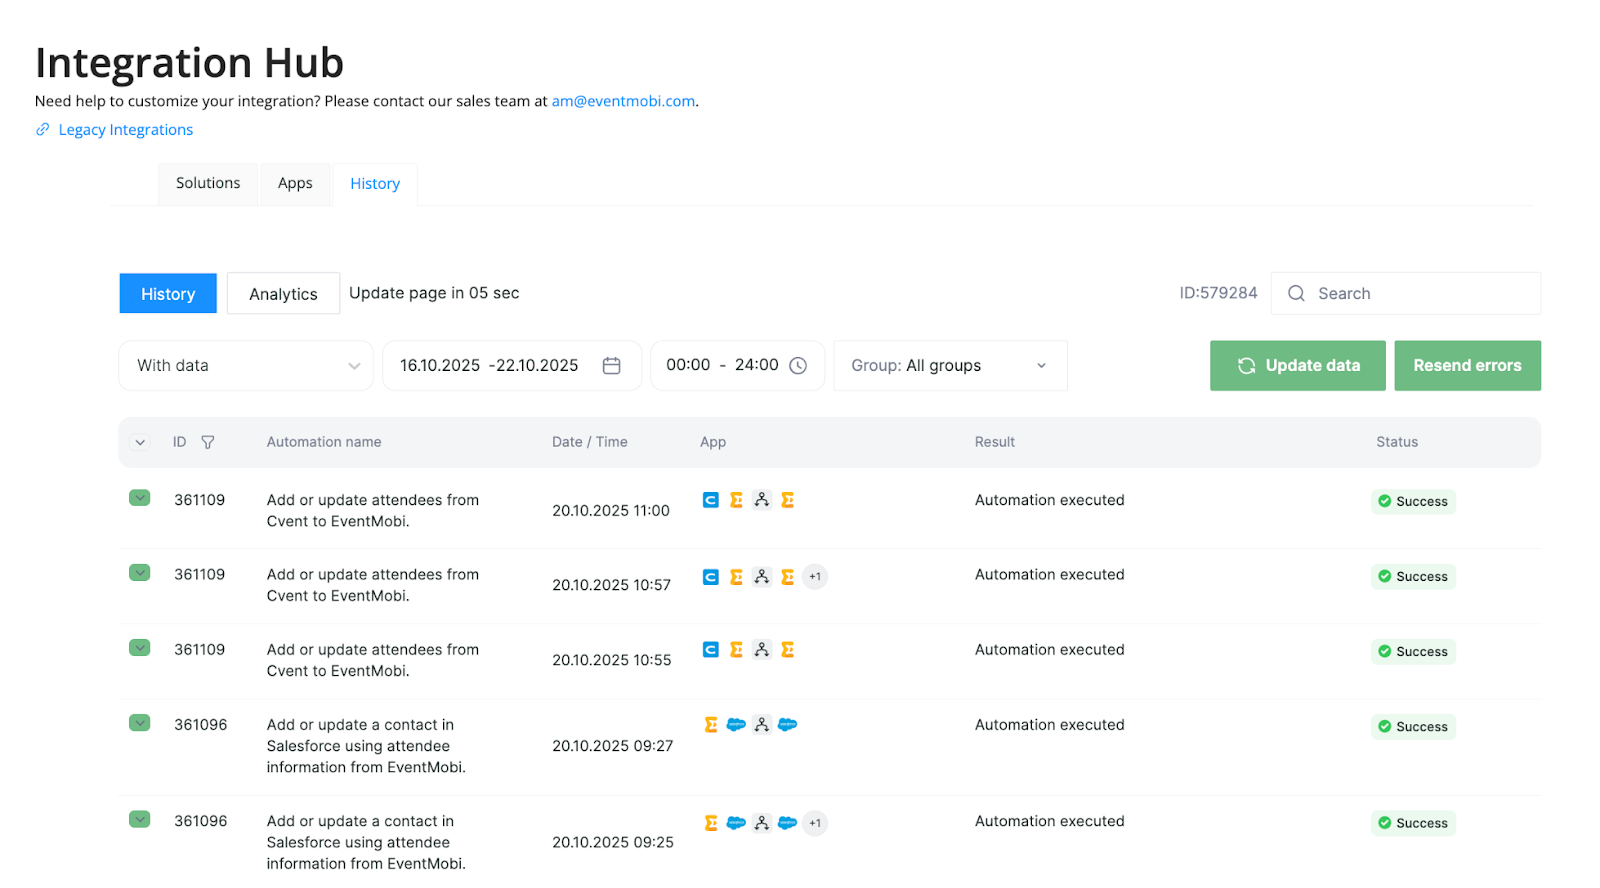Click the Automation name column header

(x=324, y=442)
